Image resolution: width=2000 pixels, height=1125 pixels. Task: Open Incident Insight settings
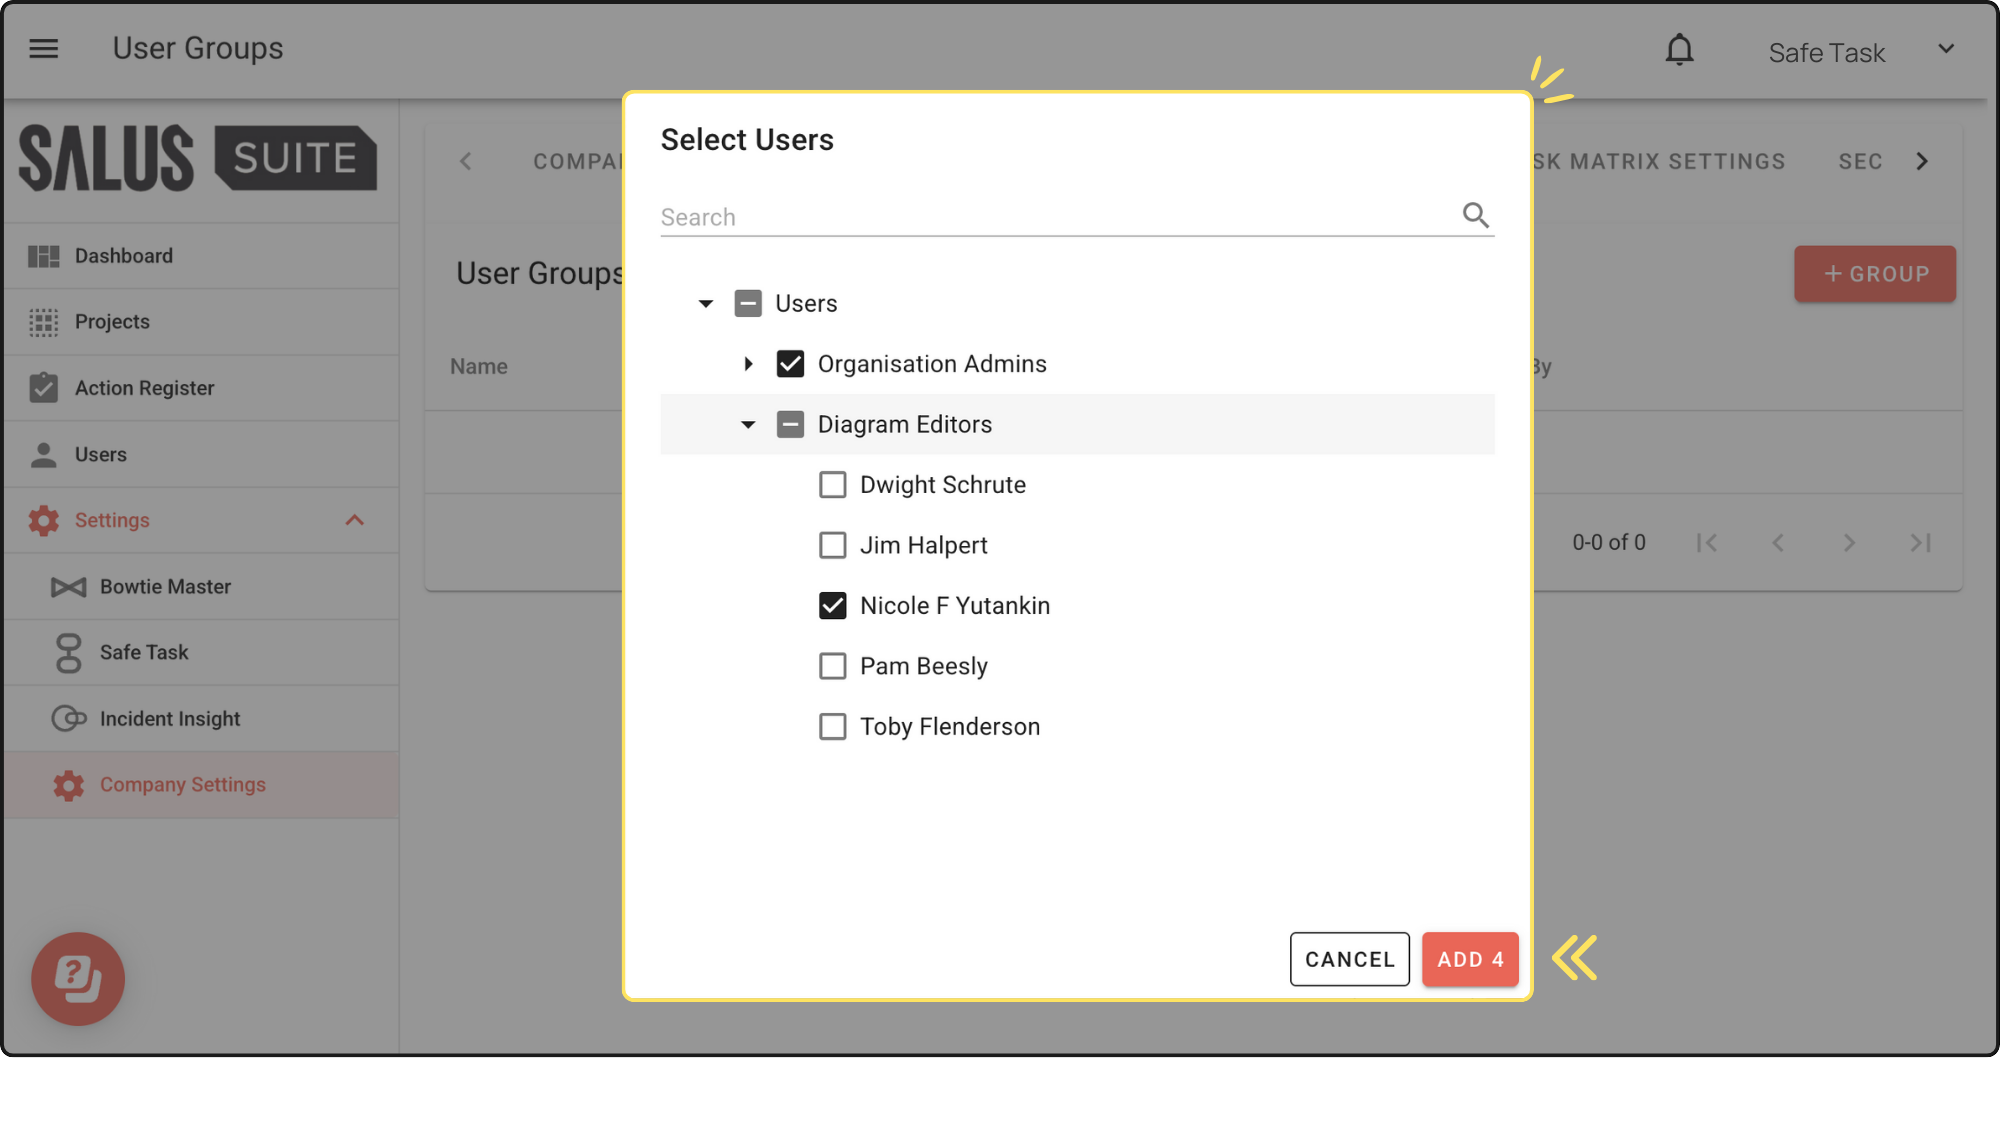tap(170, 719)
